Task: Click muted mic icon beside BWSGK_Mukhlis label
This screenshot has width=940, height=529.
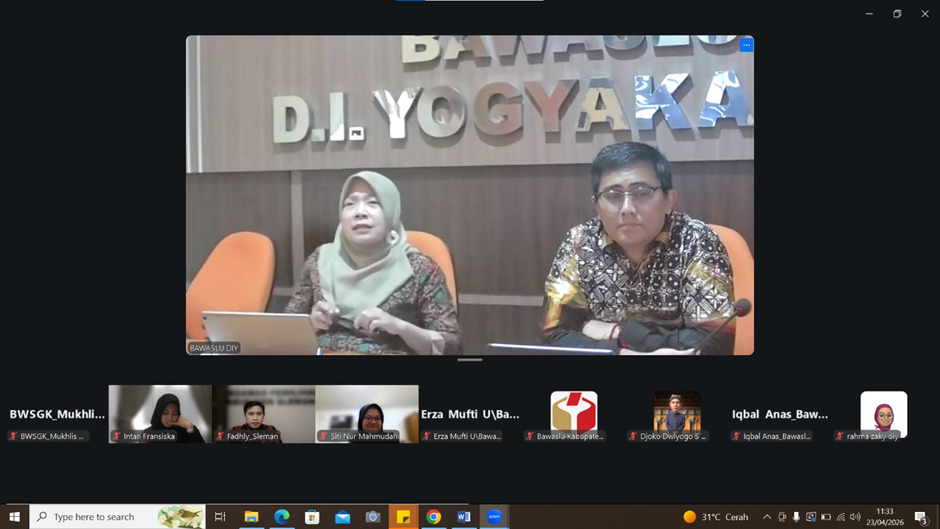Action: pyautogui.click(x=13, y=436)
